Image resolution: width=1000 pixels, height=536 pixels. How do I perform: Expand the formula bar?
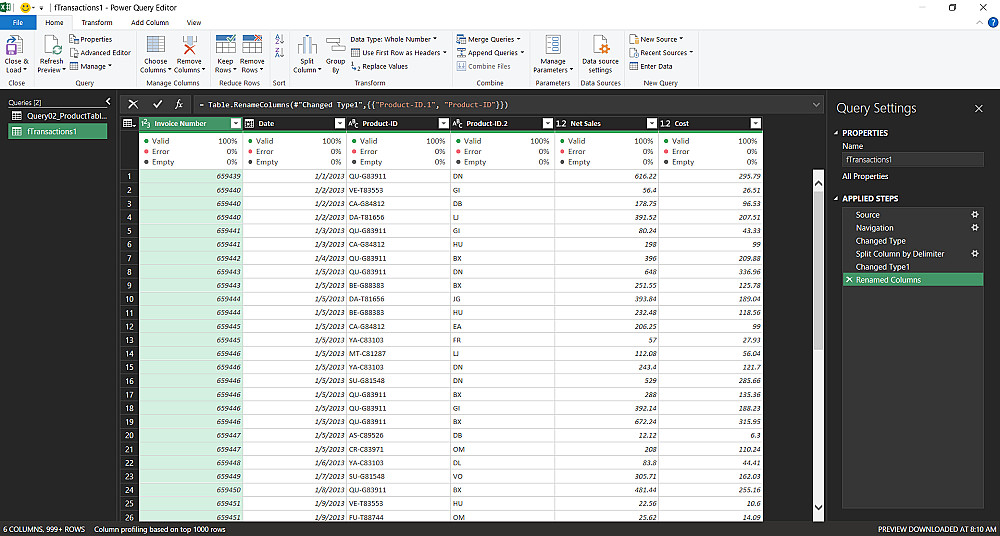pyautogui.click(x=816, y=104)
